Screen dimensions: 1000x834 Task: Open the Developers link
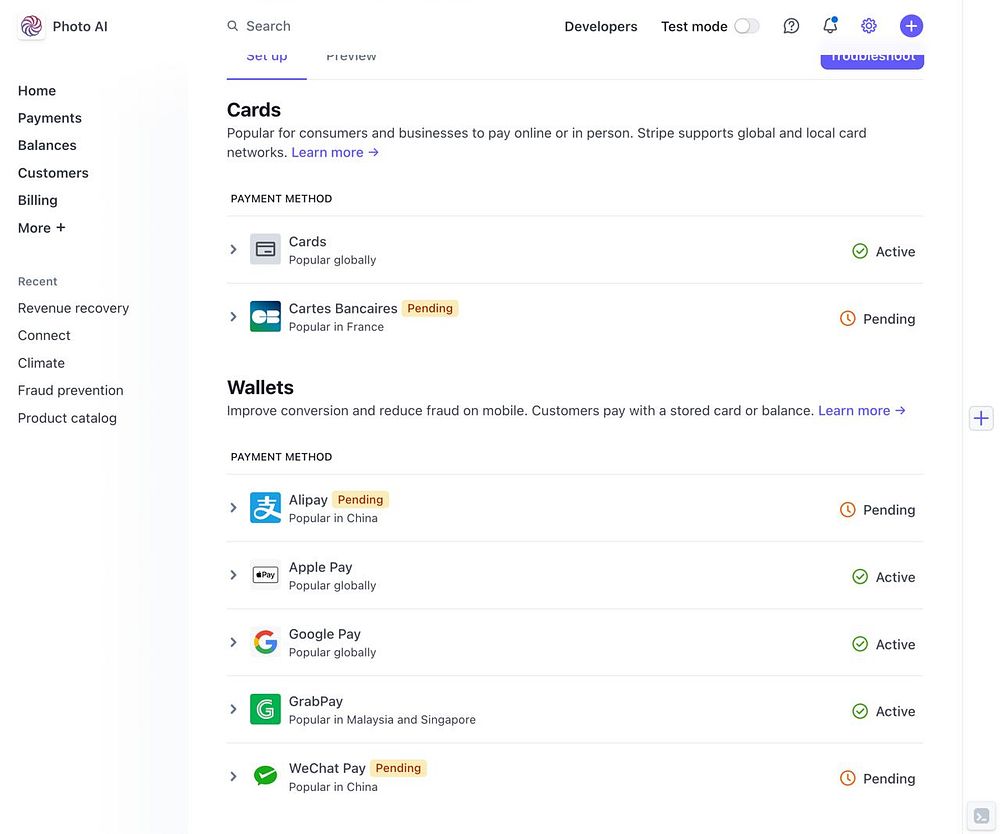pos(601,26)
